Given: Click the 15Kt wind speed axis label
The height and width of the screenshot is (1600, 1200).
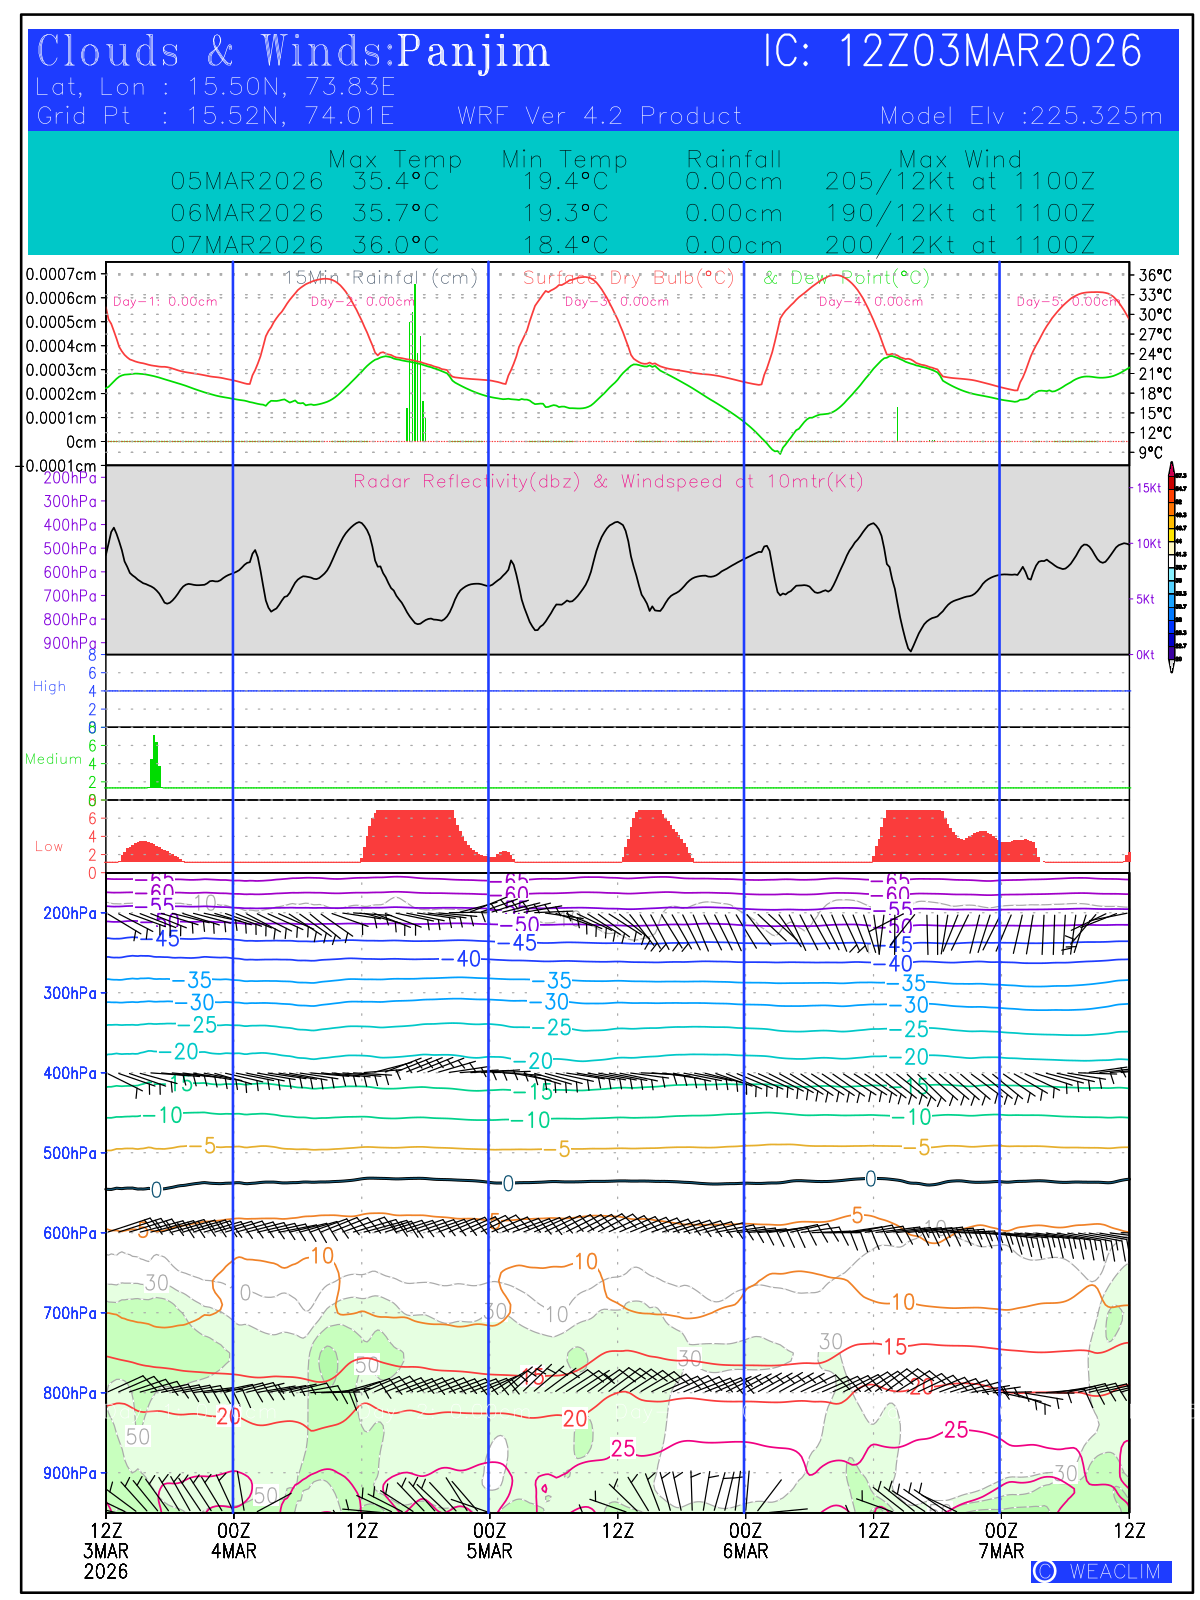Looking at the screenshot, I should pos(1149,489).
